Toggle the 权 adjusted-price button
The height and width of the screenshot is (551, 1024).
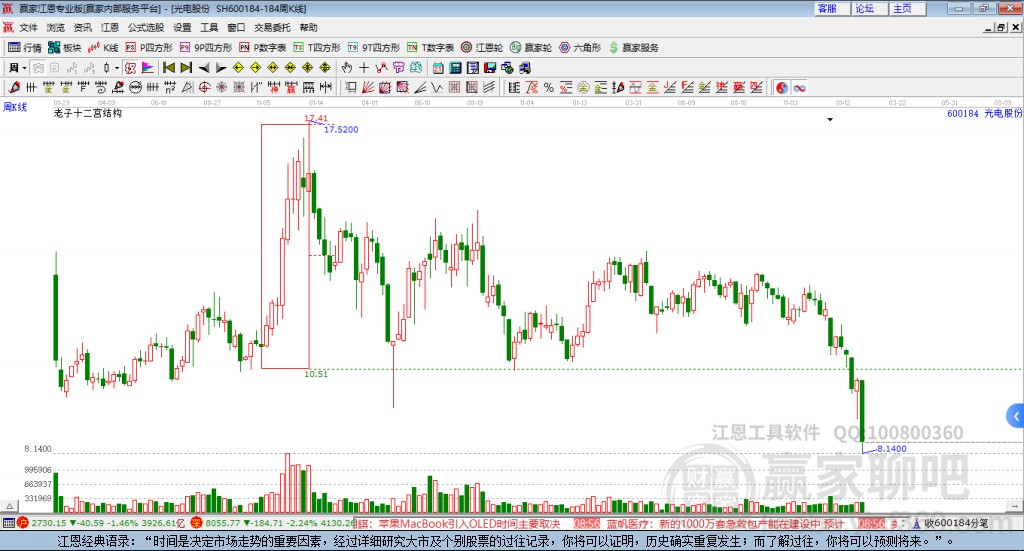click(x=130, y=68)
